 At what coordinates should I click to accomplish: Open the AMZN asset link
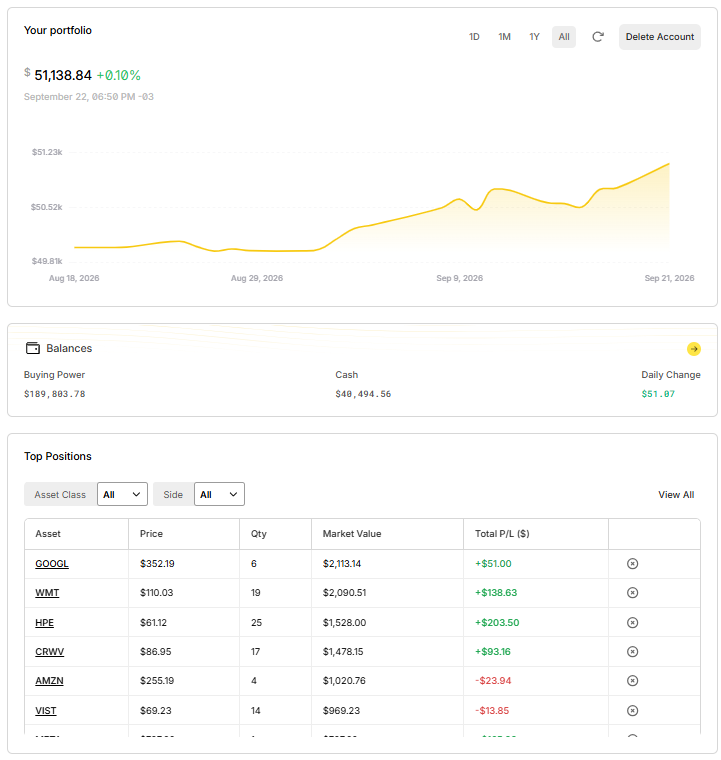[49, 681]
